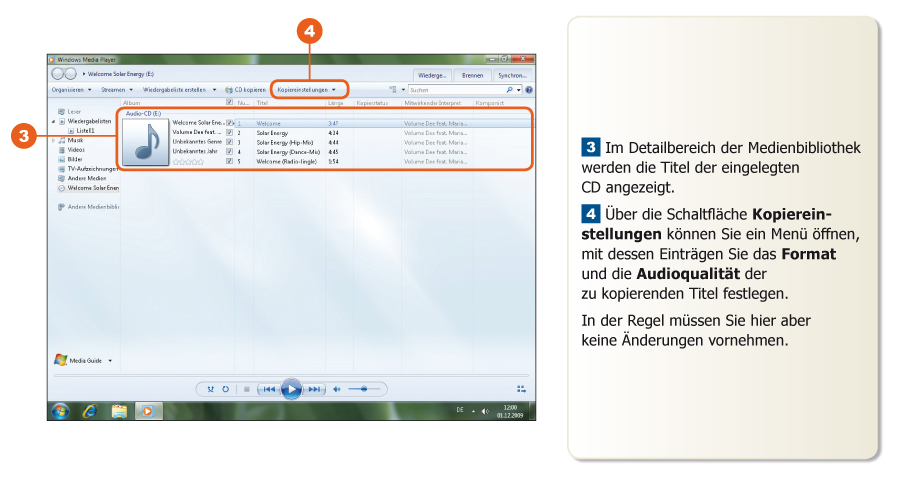This screenshot has width=900, height=480.
Task: Switch to Now Playing mode icon
Action: [x=520, y=388]
